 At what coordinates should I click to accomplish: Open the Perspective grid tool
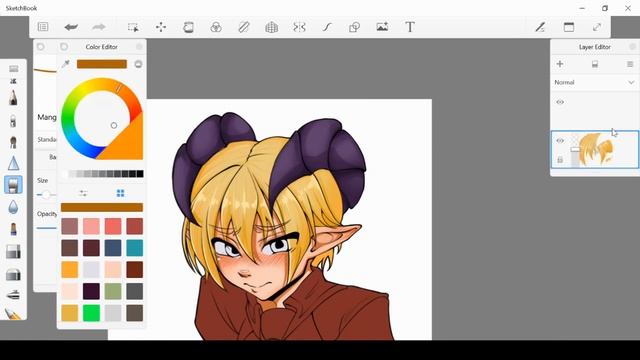[271, 27]
